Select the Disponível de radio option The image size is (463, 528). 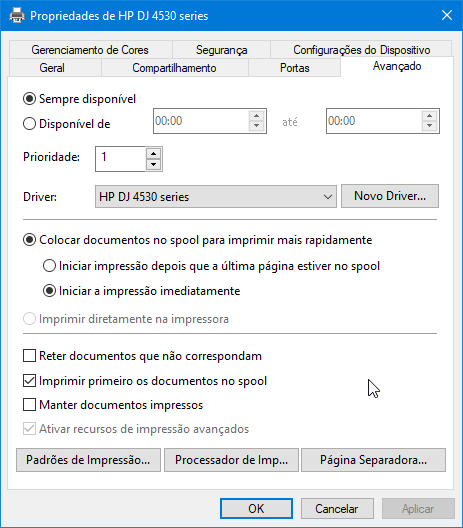click(x=29, y=124)
